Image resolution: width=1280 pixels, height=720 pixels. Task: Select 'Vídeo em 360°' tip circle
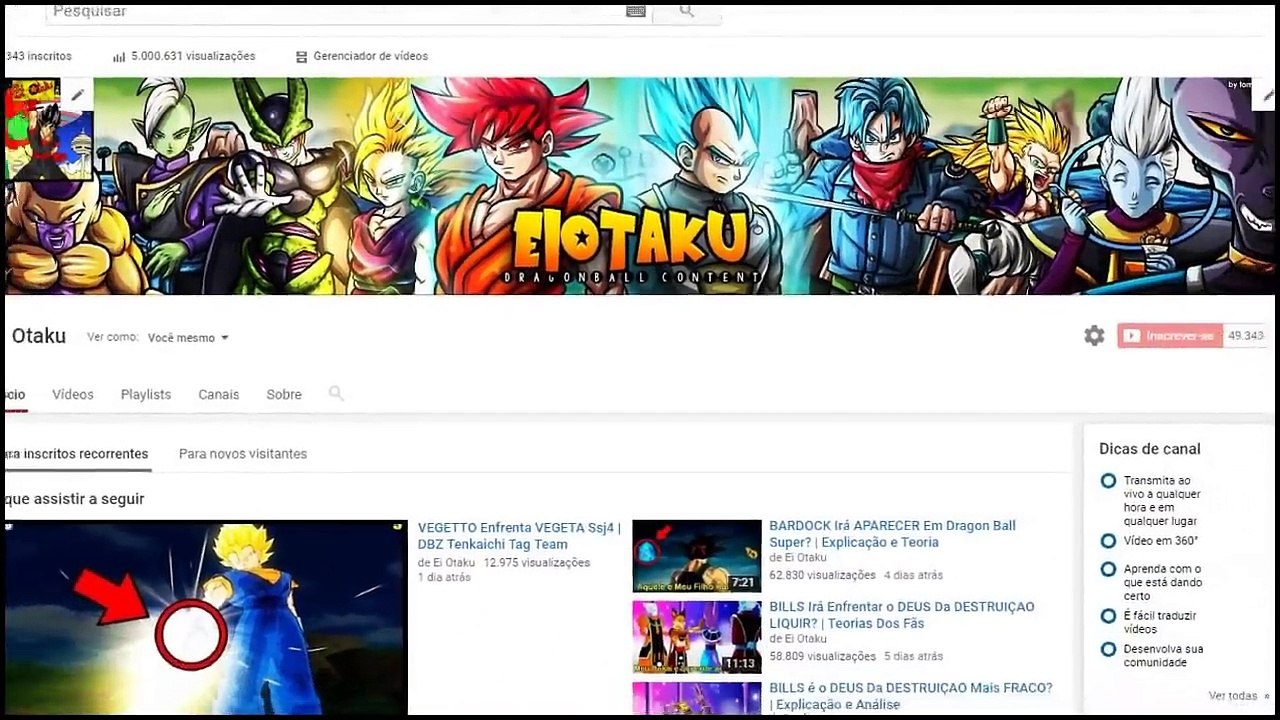pos(1108,541)
